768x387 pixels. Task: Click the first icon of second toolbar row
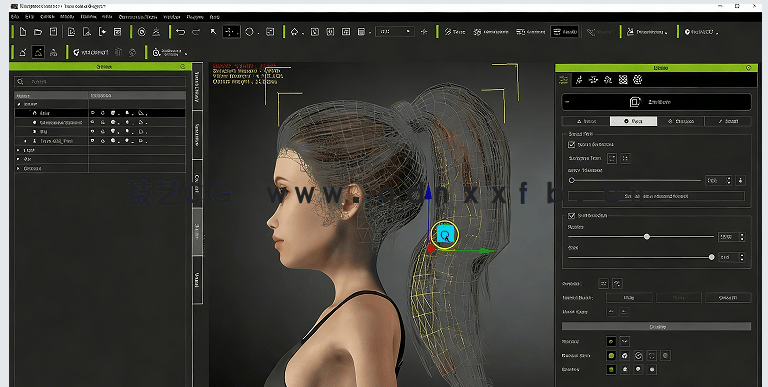click(23, 52)
